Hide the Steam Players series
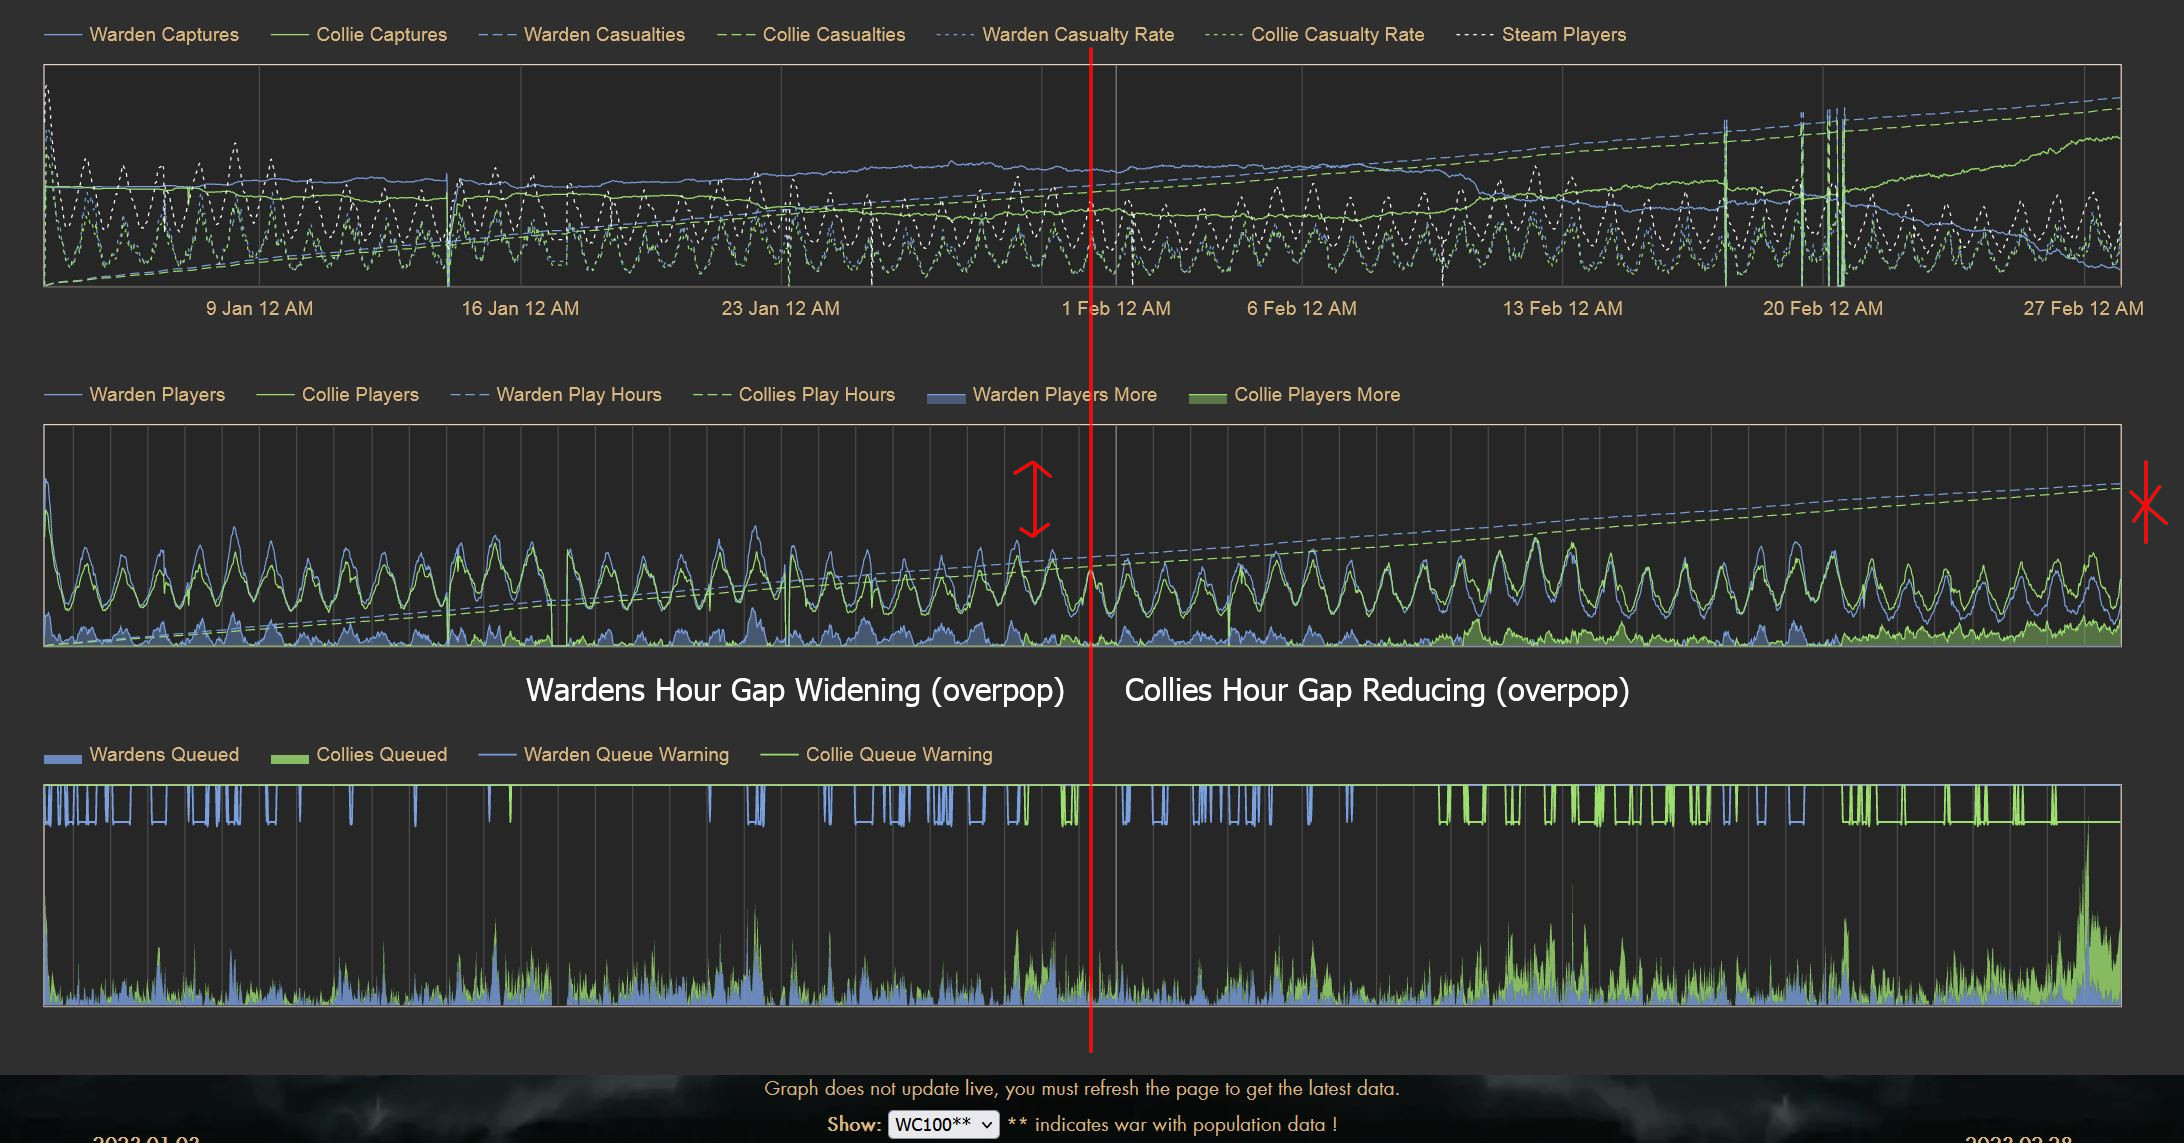 pos(1563,35)
